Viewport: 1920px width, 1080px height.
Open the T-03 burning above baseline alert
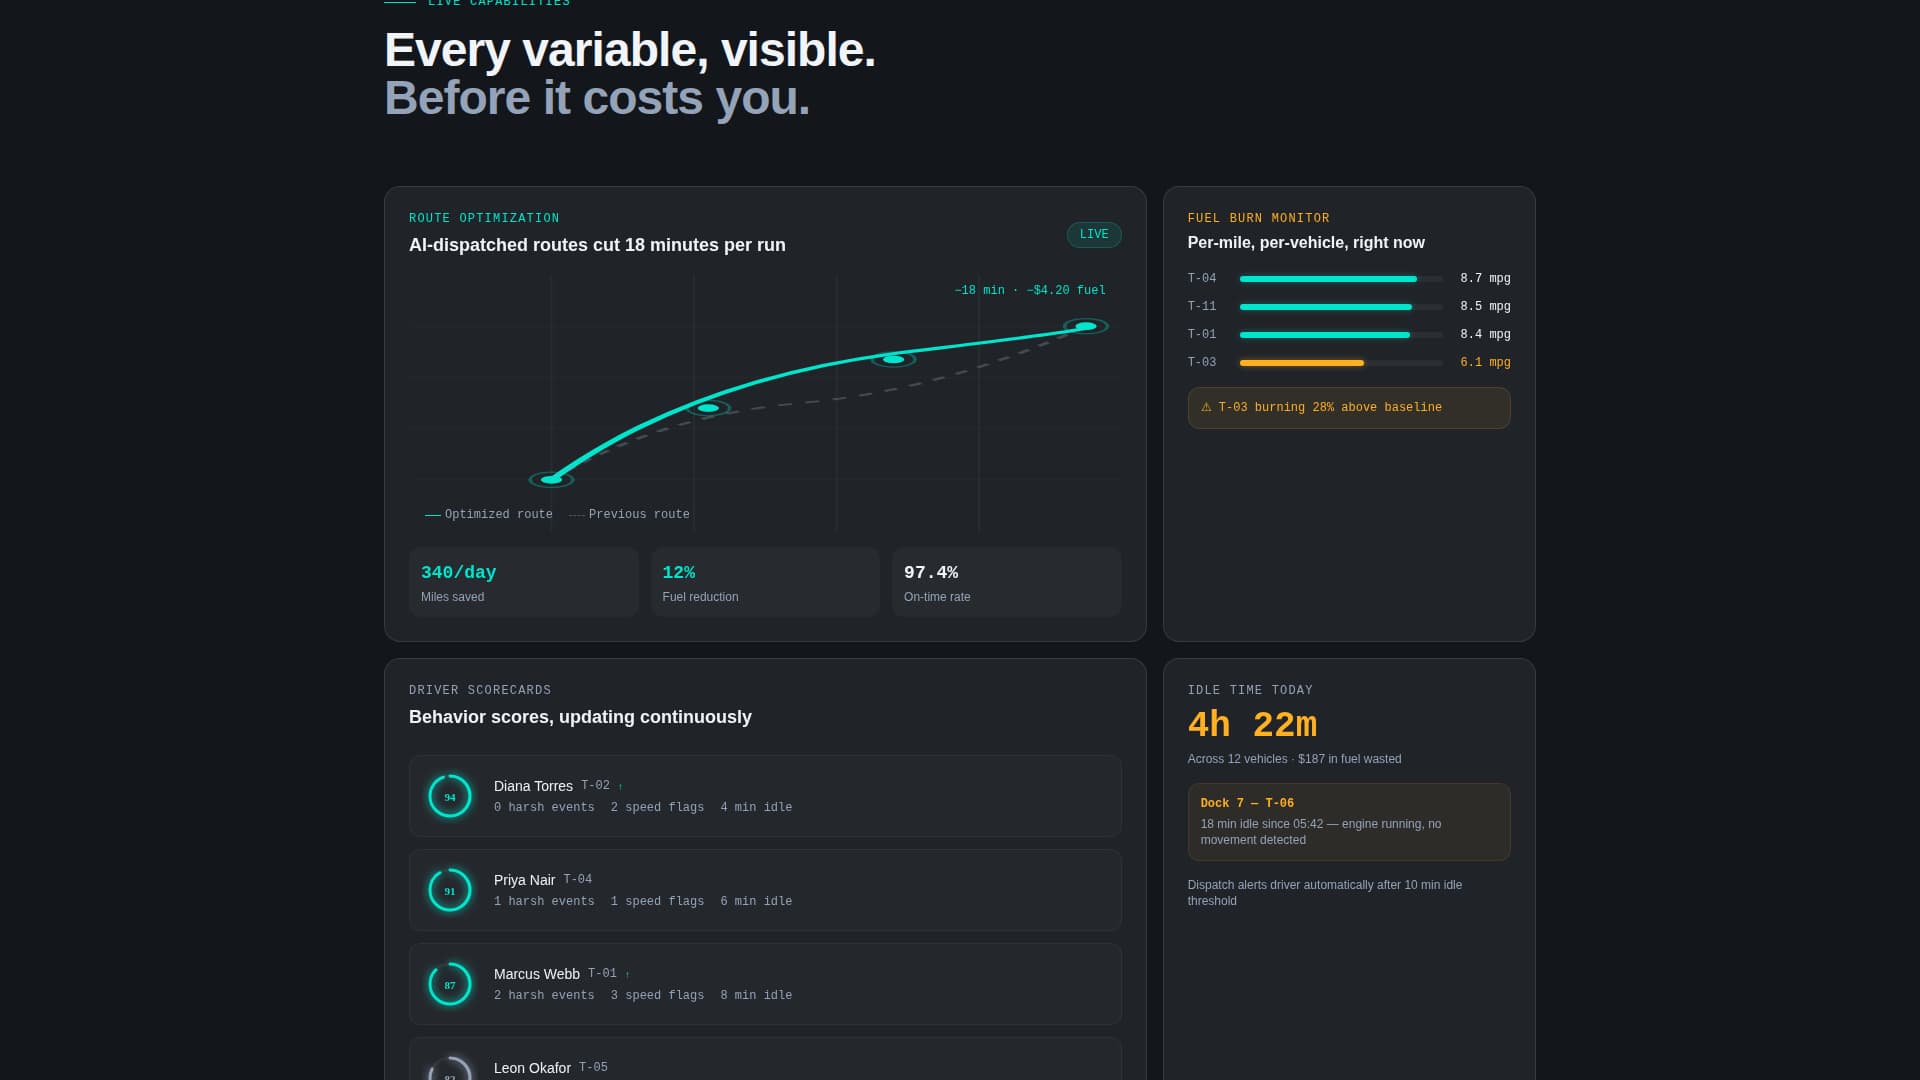tap(1349, 408)
